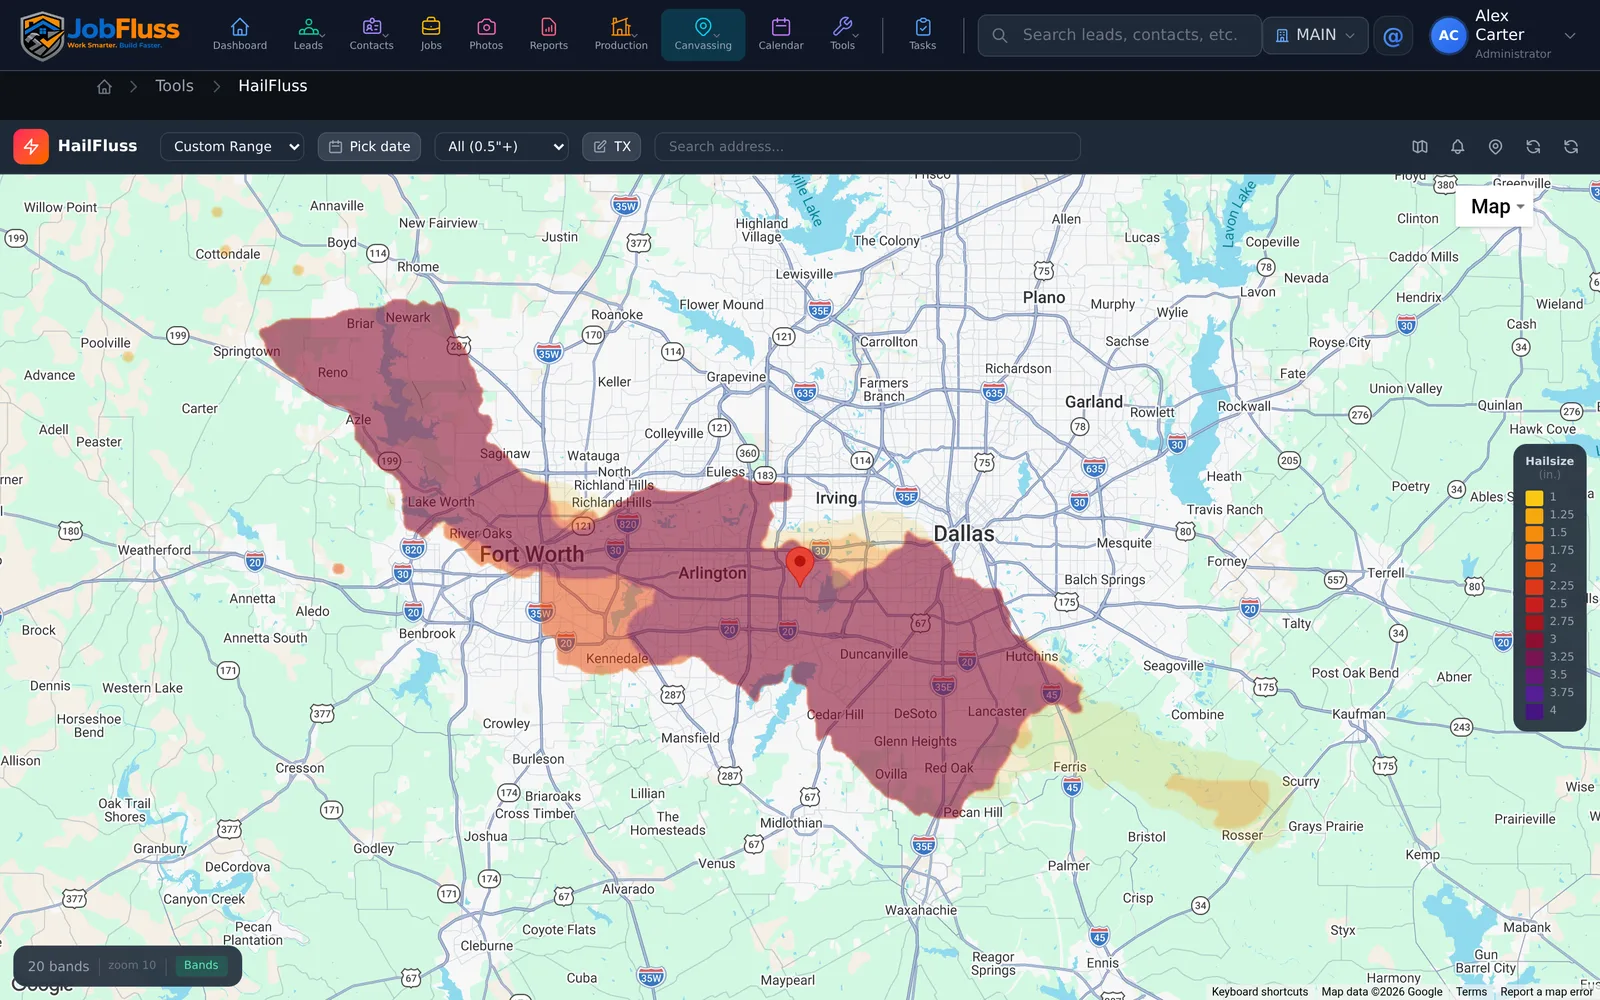Screen dimensions: 1600x1000
Task: Click the zoom 10 indicator
Action: pyautogui.click(x=132, y=966)
